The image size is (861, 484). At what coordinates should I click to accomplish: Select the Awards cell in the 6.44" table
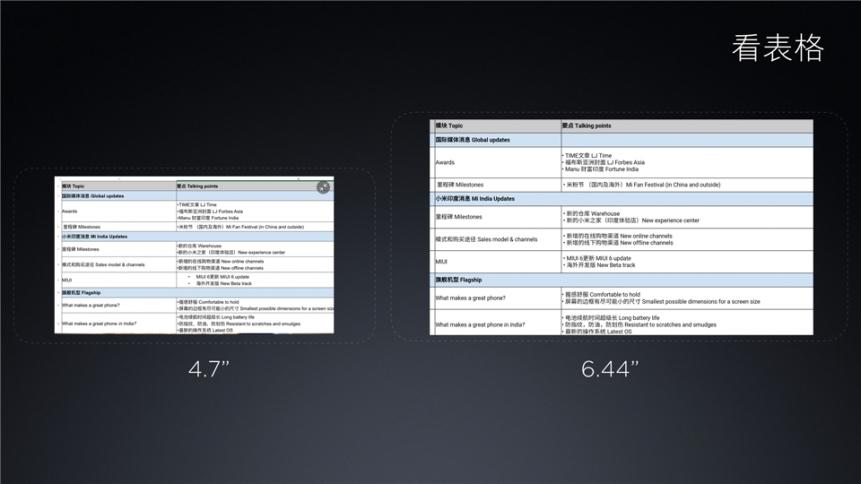445,162
